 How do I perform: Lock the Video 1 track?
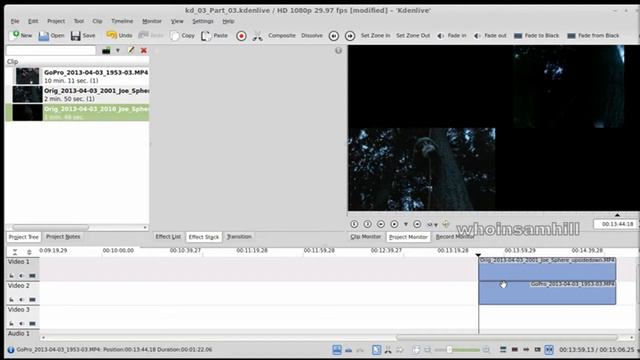tap(11, 276)
